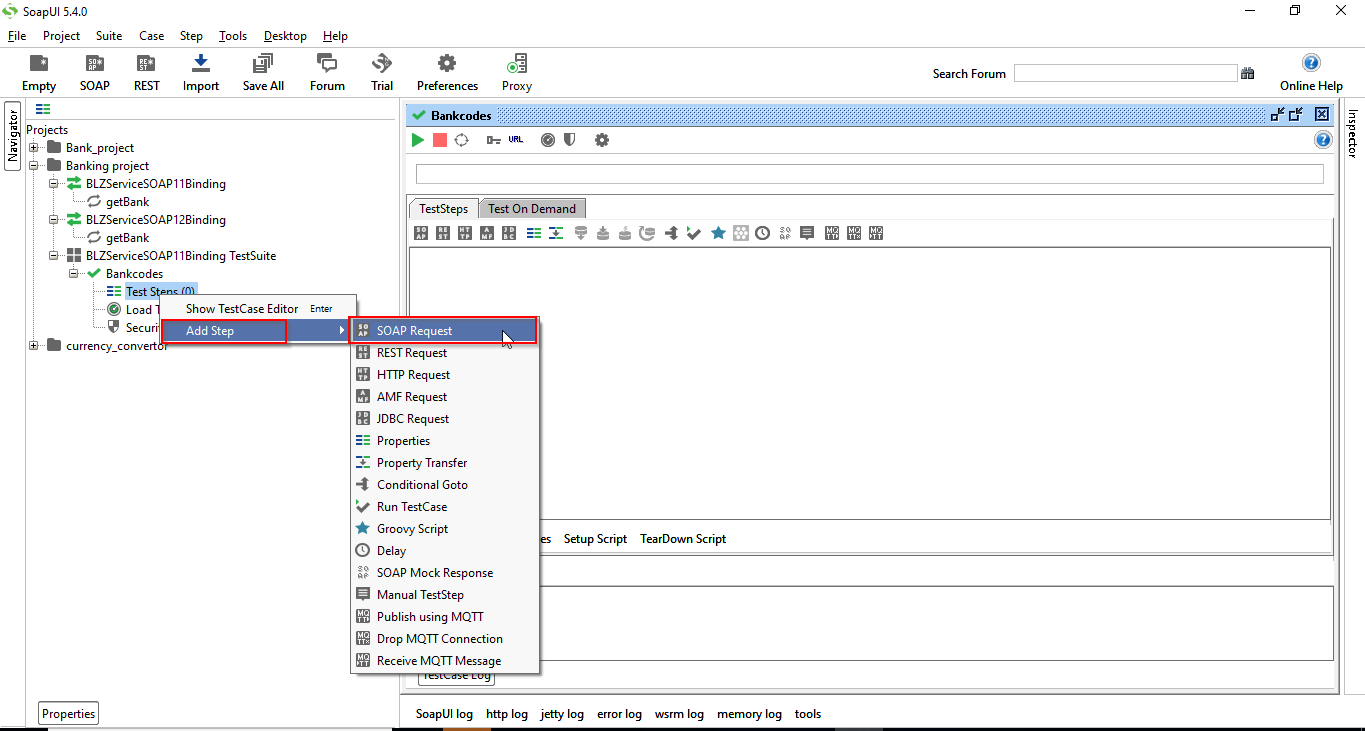Open the Proxy settings
Image resolution: width=1365 pixels, height=731 pixels.
point(516,71)
